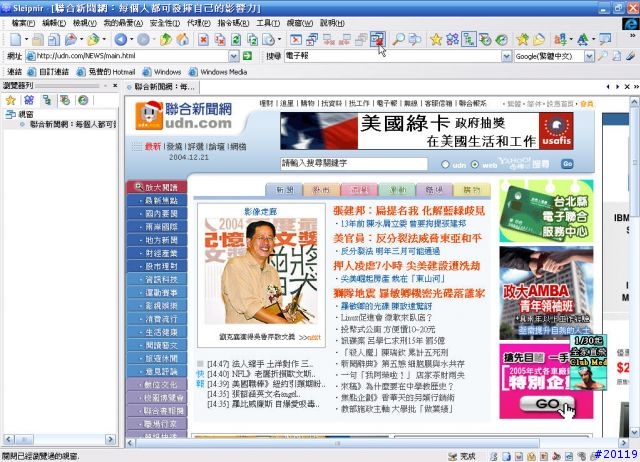Click the Refresh all pages icon
Screen dimensions: 640x462
(252, 39)
